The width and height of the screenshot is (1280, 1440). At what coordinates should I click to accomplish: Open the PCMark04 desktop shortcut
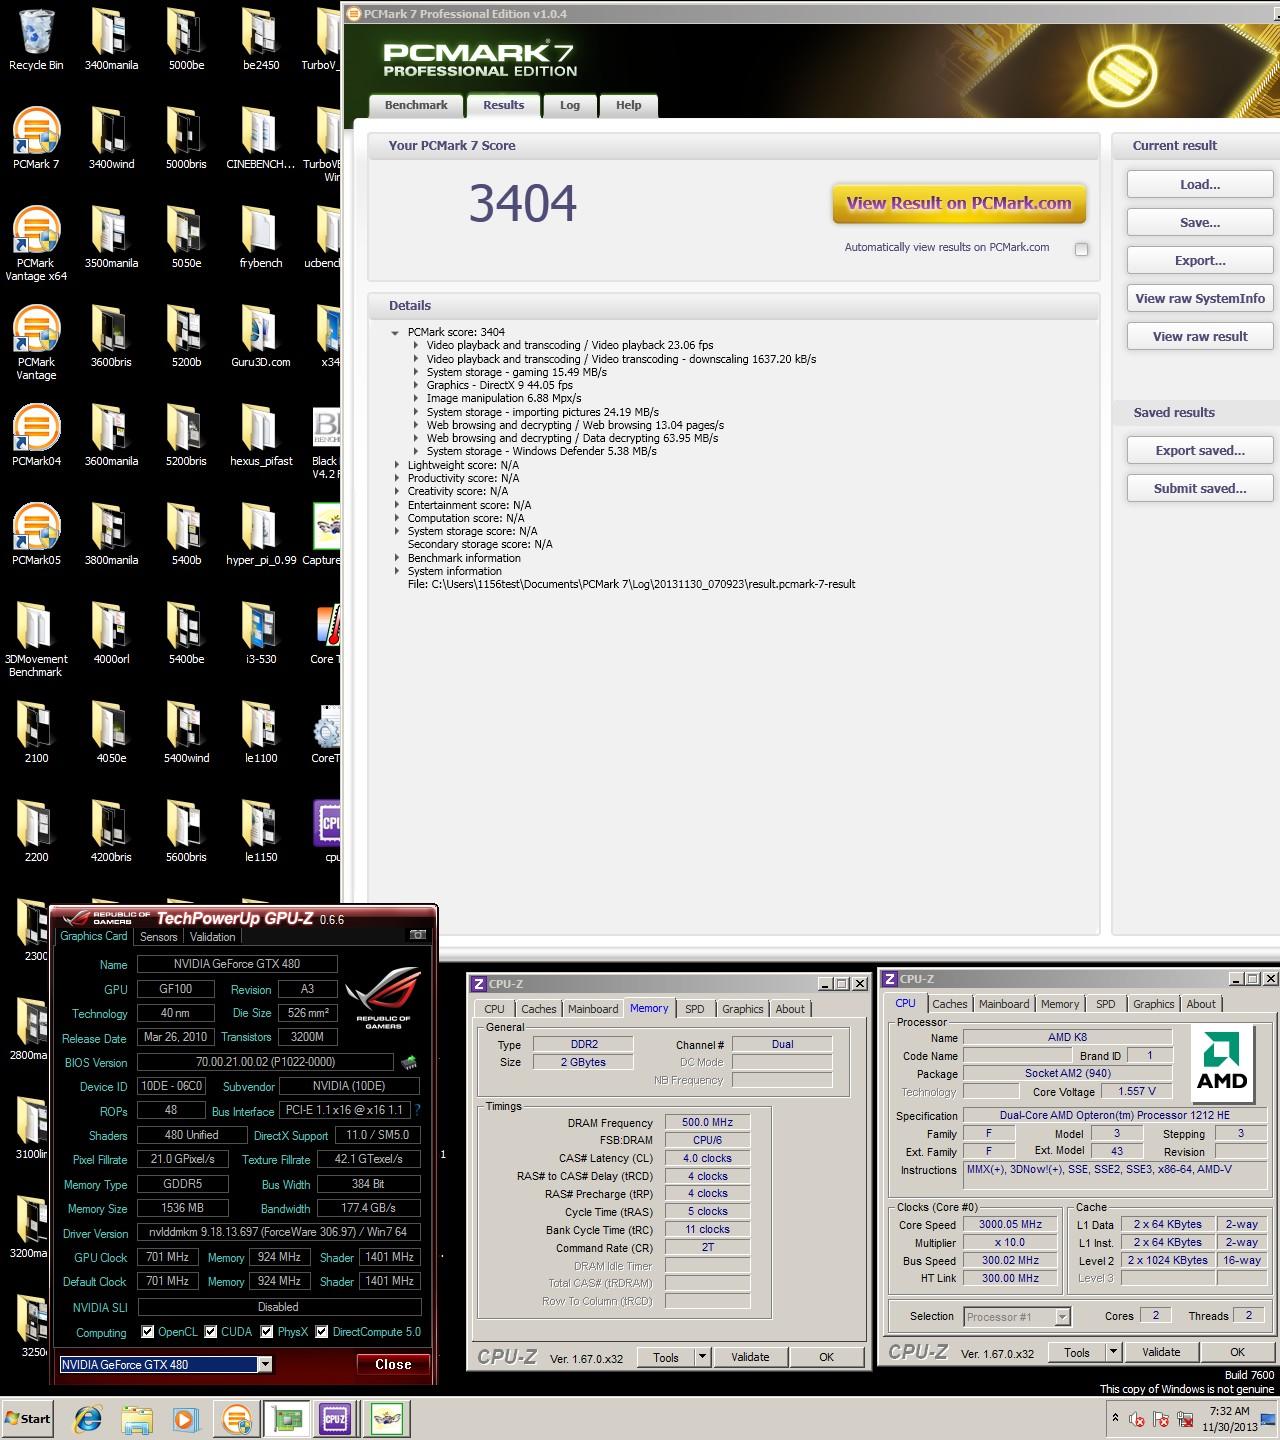point(36,436)
